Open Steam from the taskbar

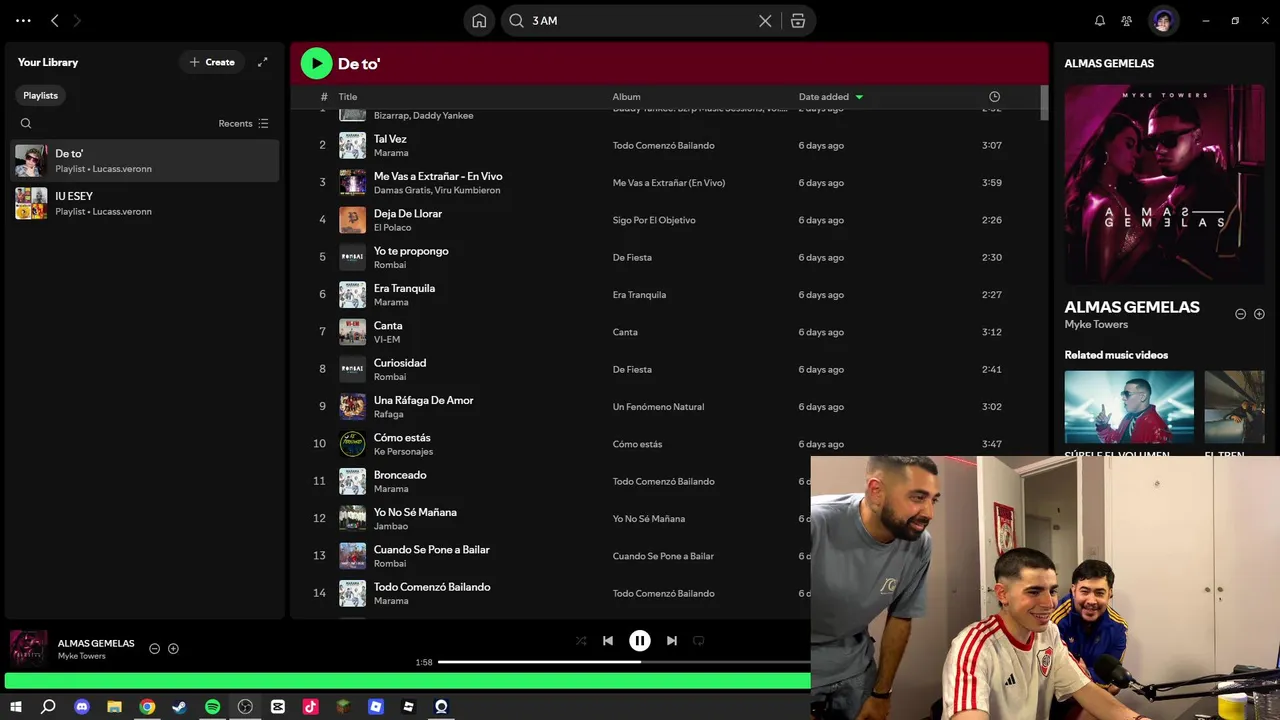pyautogui.click(x=180, y=707)
